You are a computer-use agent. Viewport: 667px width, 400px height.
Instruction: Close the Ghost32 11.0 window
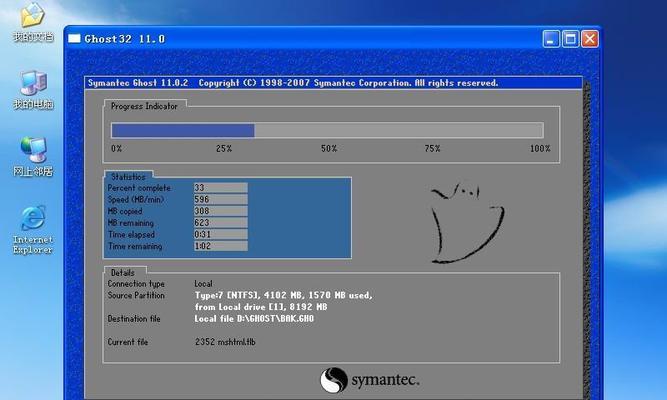[590, 39]
